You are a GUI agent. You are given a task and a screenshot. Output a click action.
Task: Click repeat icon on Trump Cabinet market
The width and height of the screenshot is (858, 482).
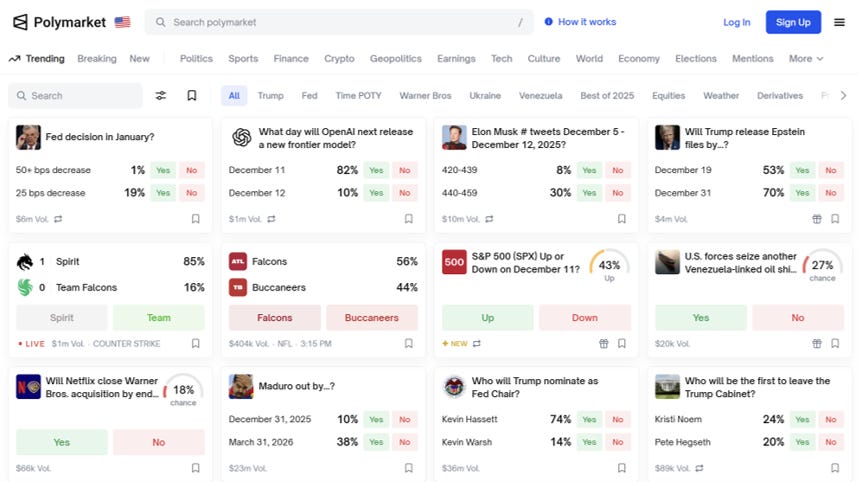(x=699, y=468)
